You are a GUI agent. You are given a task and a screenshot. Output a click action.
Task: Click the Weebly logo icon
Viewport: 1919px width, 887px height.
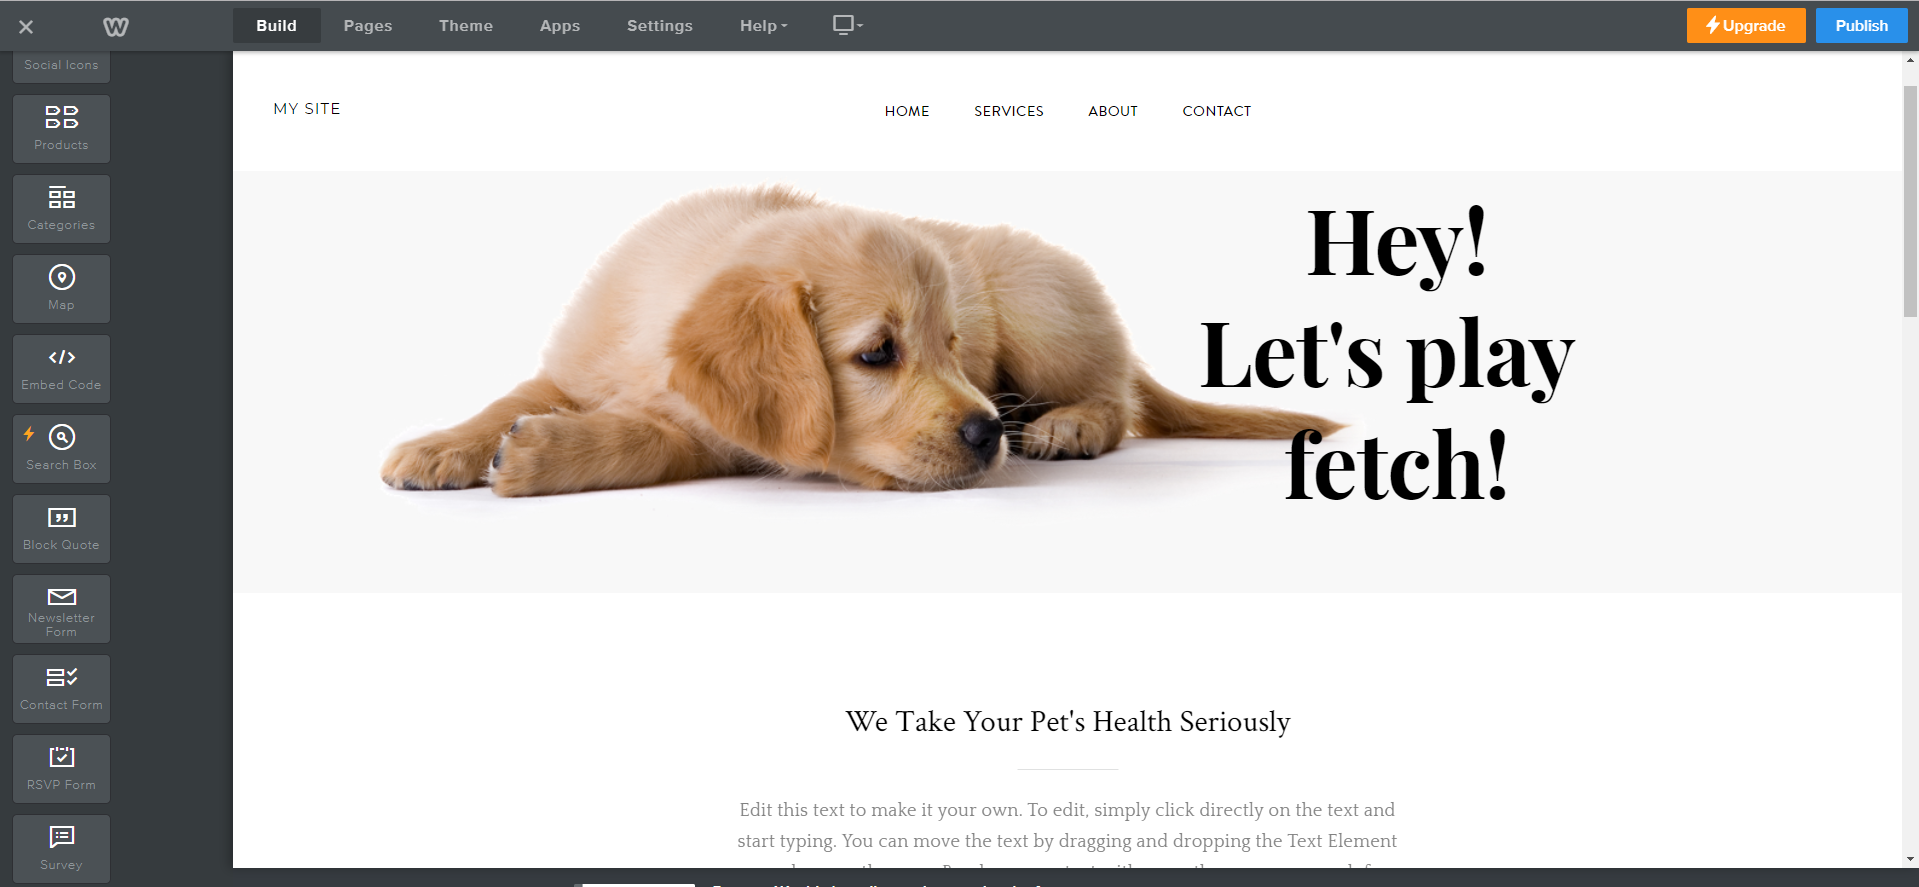(116, 27)
